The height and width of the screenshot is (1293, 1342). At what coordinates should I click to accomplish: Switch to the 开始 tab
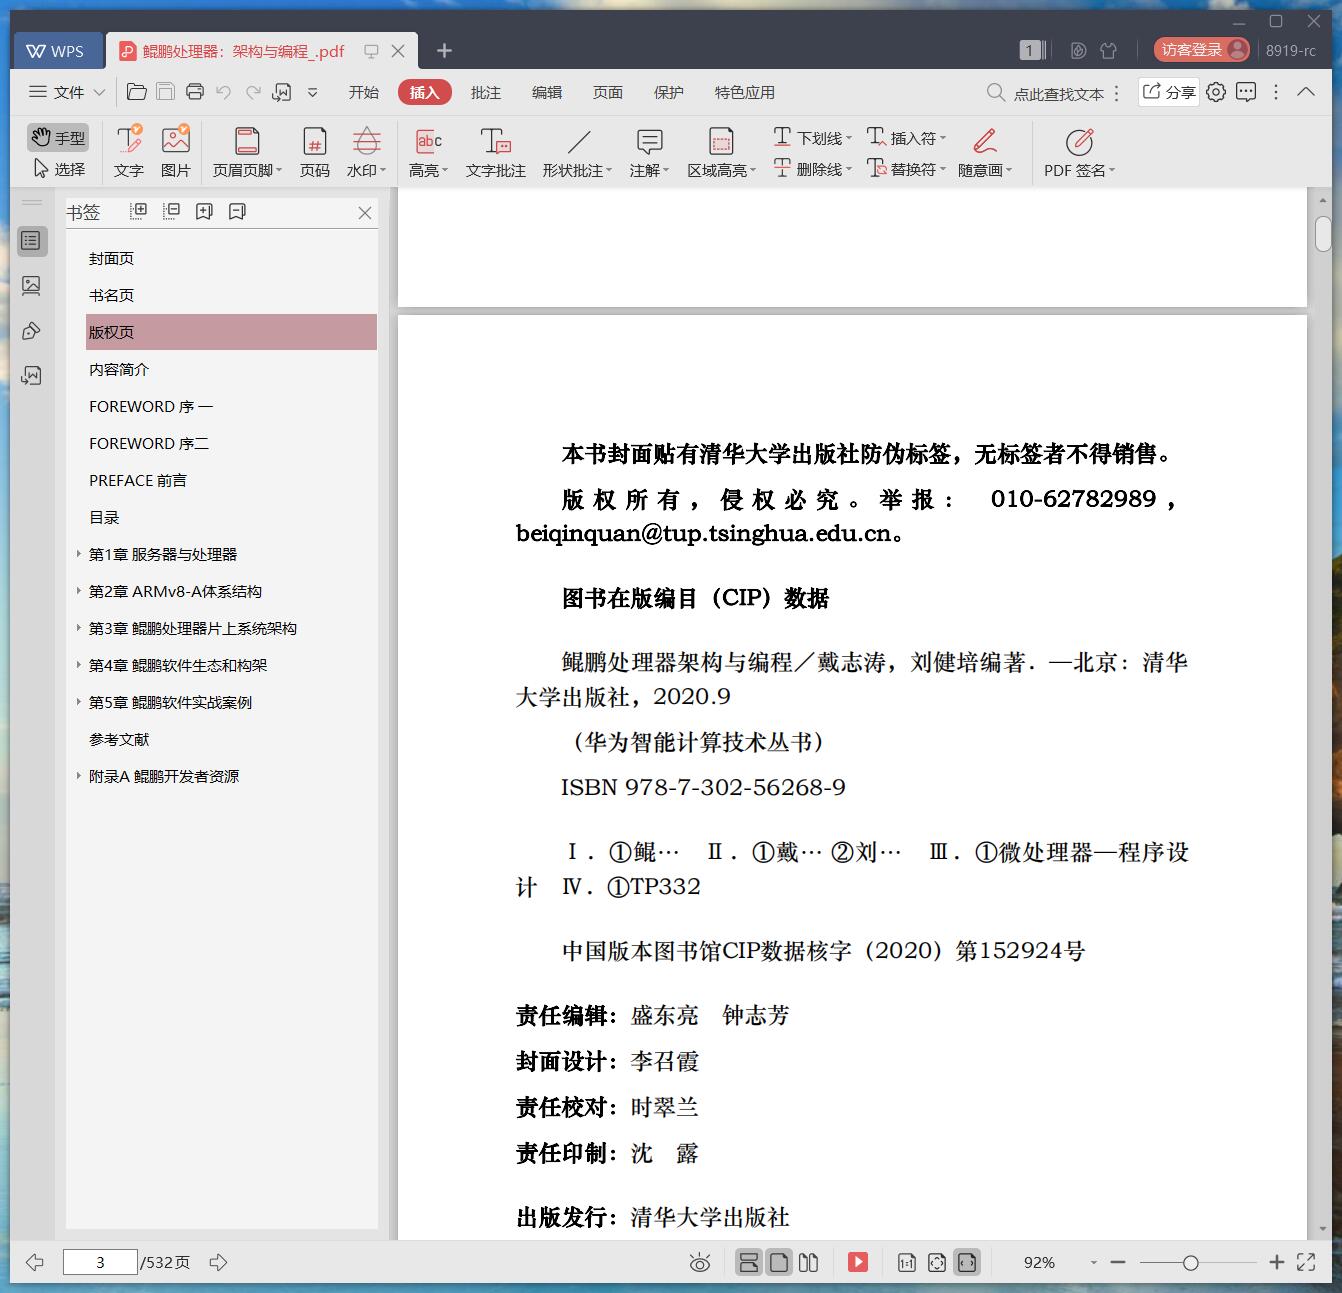[x=364, y=92]
